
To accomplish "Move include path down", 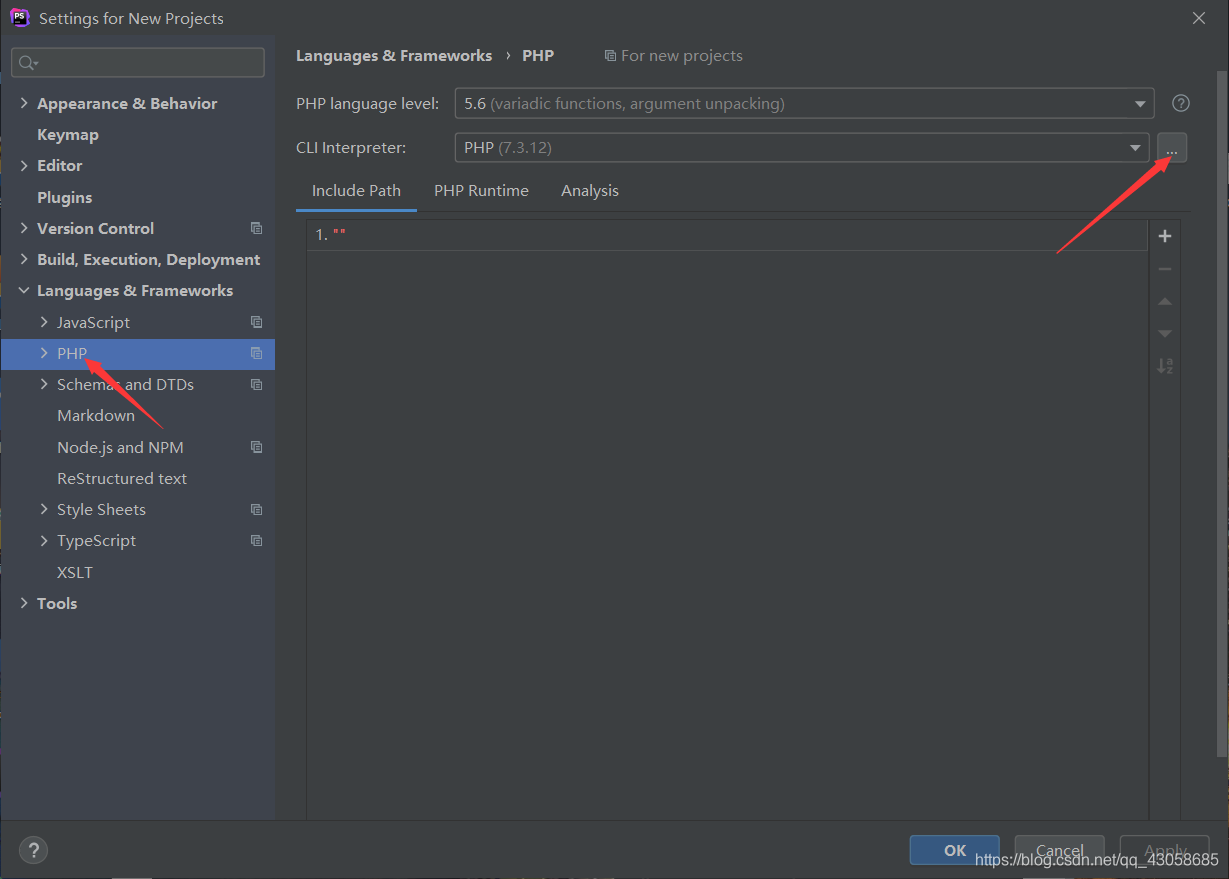I will point(1164,333).
